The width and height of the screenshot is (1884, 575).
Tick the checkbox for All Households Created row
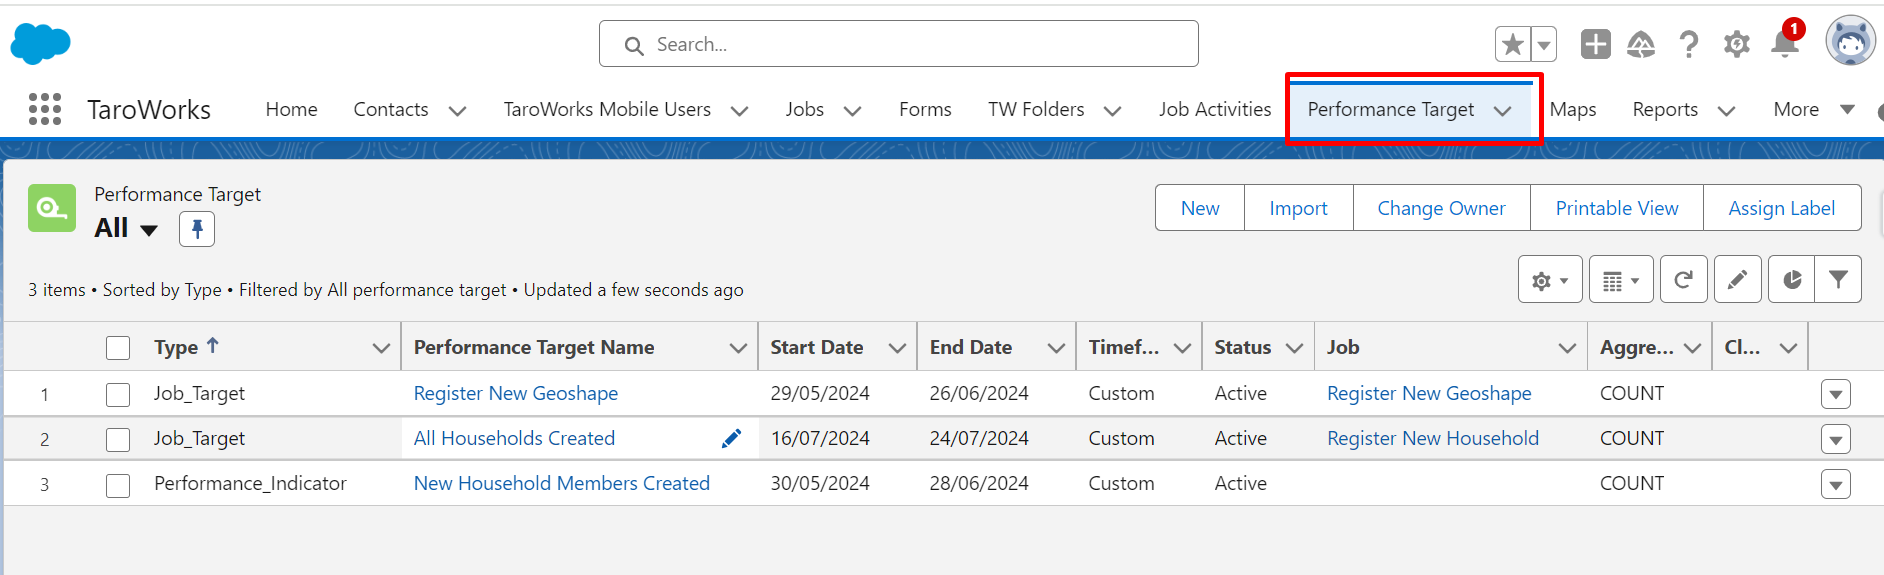(x=118, y=439)
